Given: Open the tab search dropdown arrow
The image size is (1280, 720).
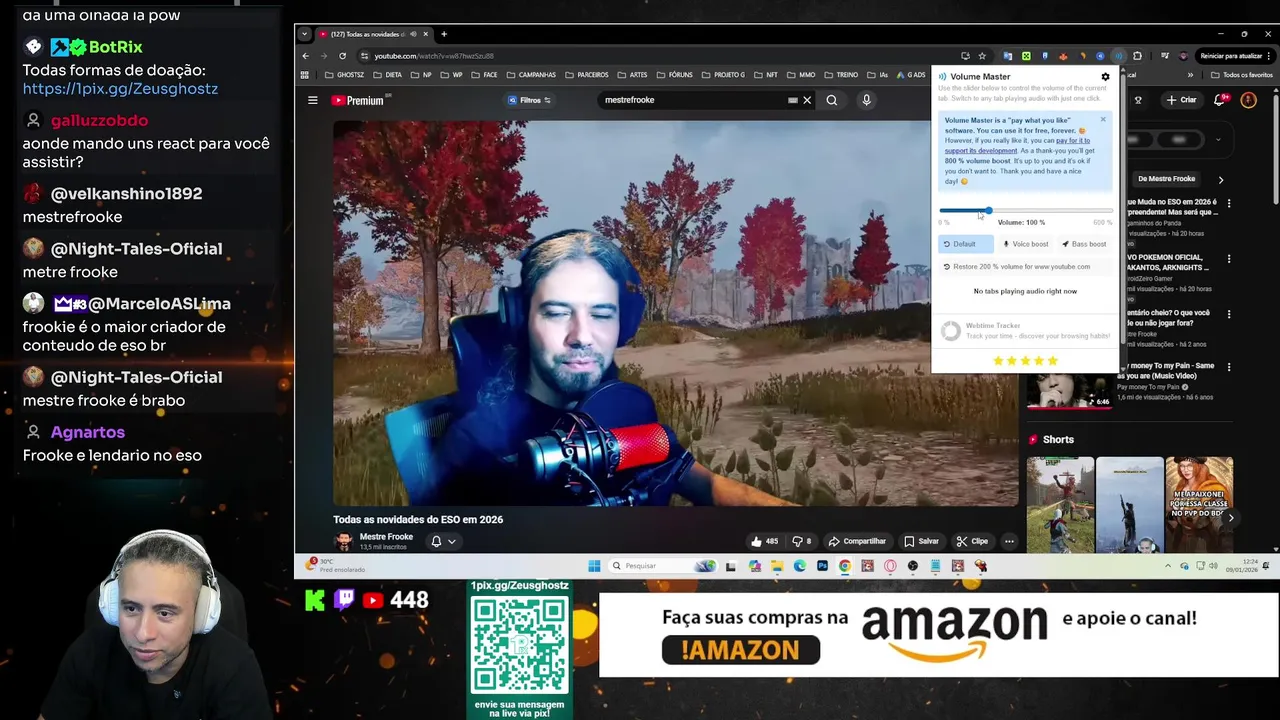Looking at the screenshot, I should pos(306,34).
